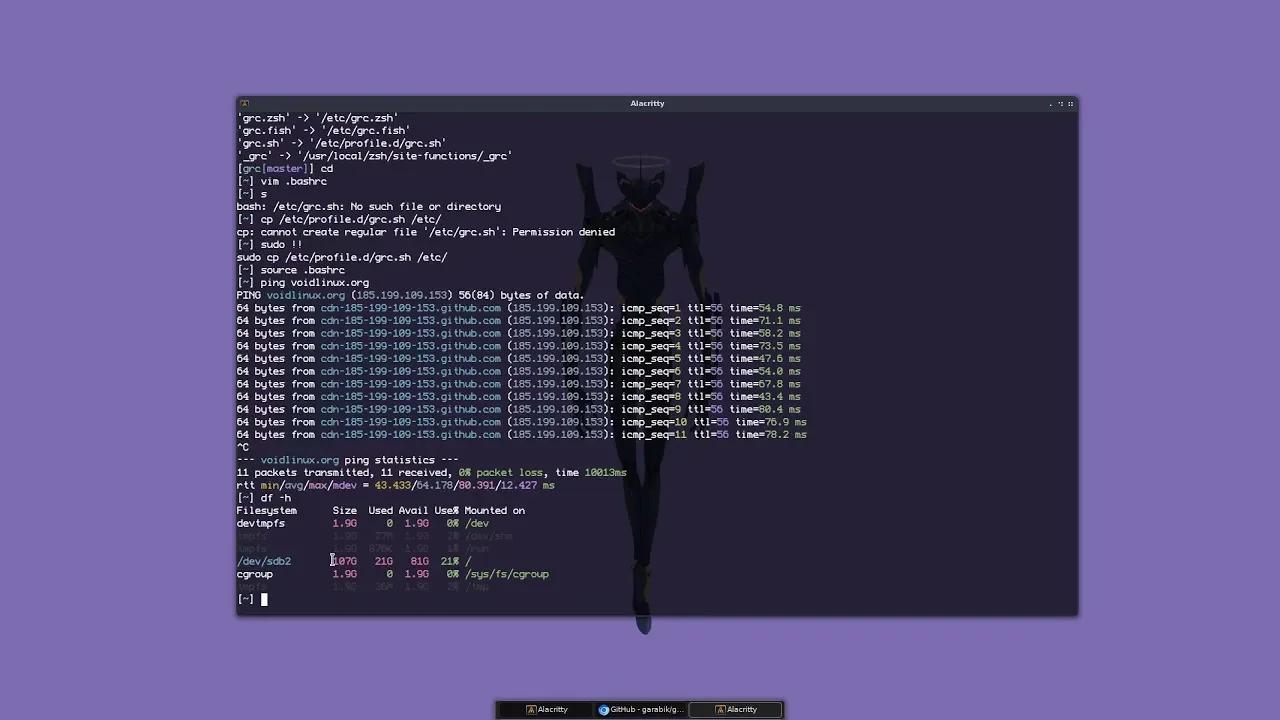Click the 'Permission denied' error text
The width and height of the screenshot is (1280, 720).
click(x=564, y=232)
